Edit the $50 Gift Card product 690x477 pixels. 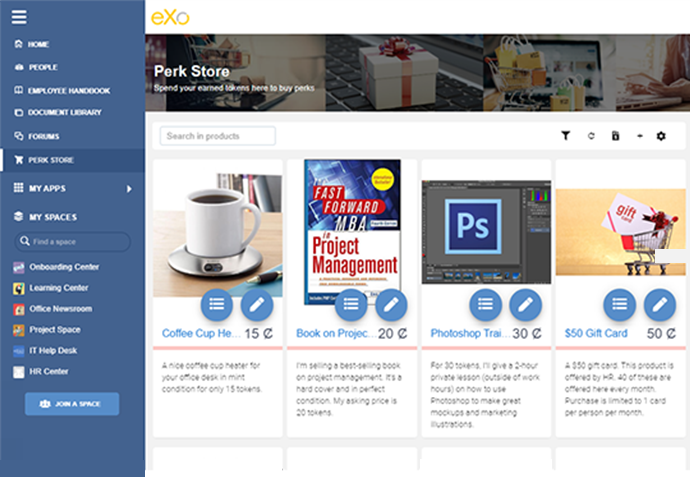(x=660, y=305)
